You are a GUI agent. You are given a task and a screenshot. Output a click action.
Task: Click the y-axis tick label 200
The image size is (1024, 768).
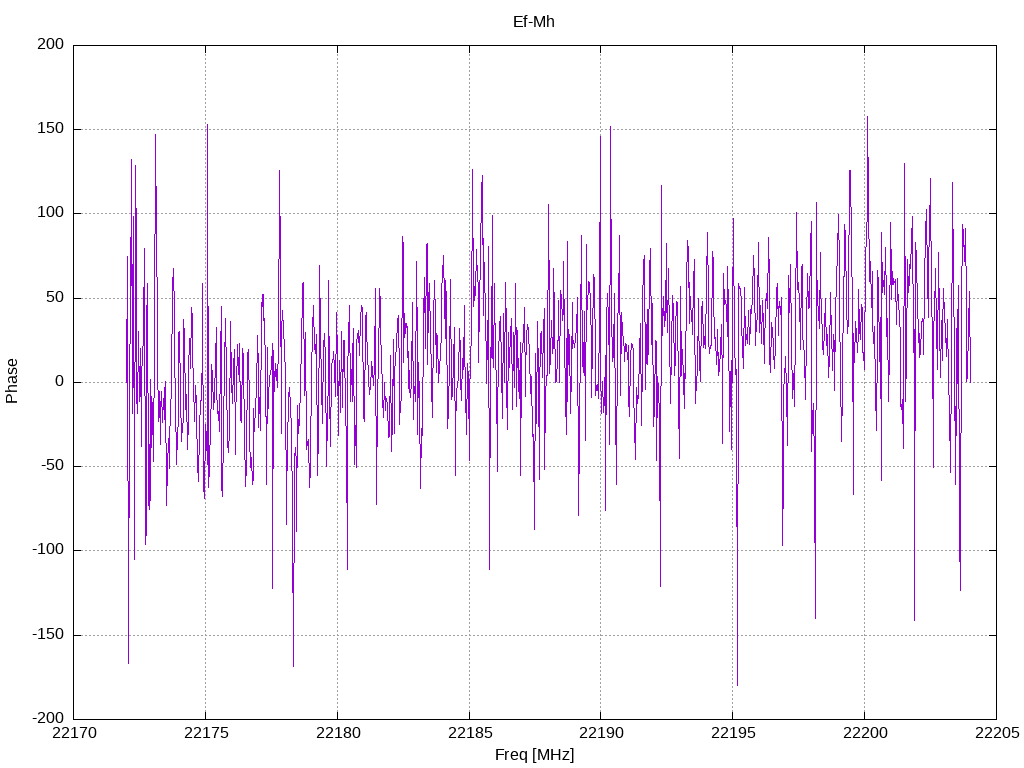pyautogui.click(x=51, y=44)
